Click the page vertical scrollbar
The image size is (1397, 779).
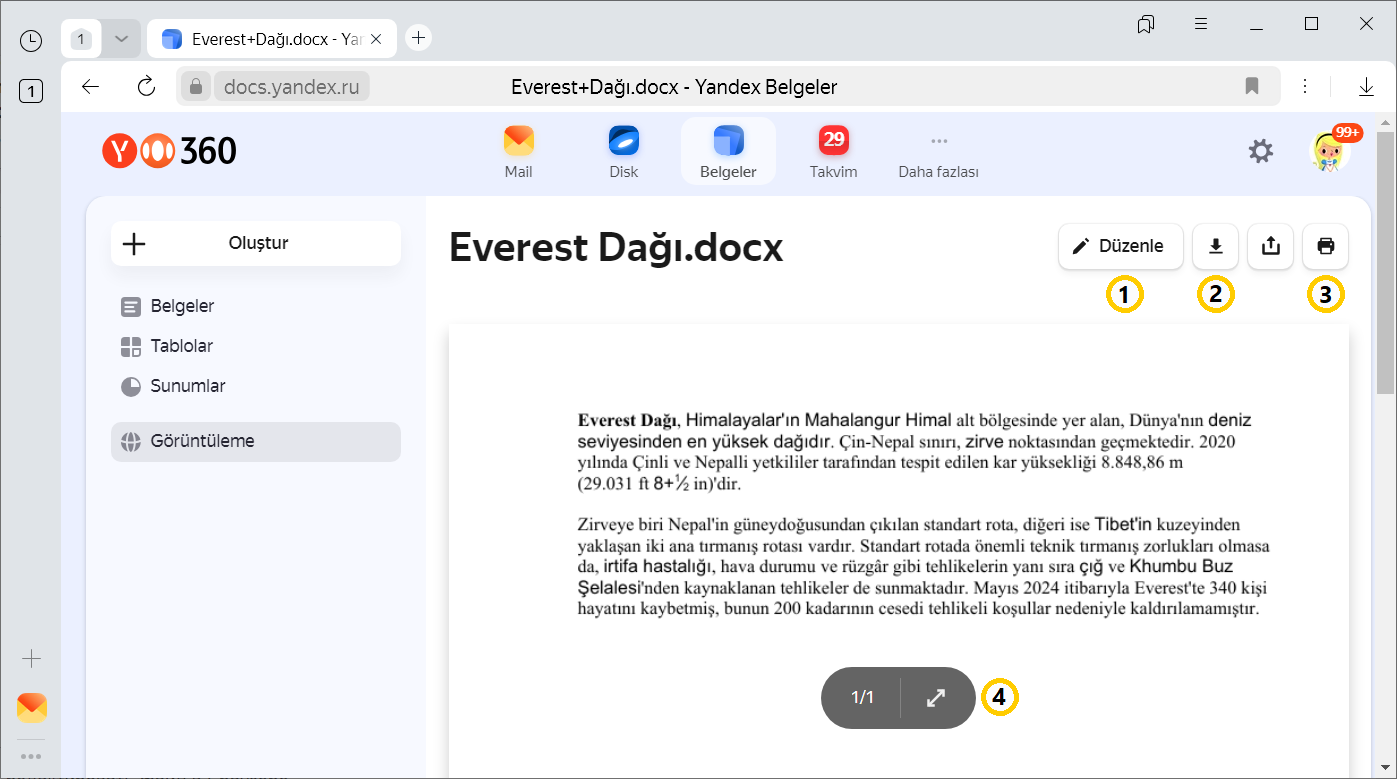1384,260
